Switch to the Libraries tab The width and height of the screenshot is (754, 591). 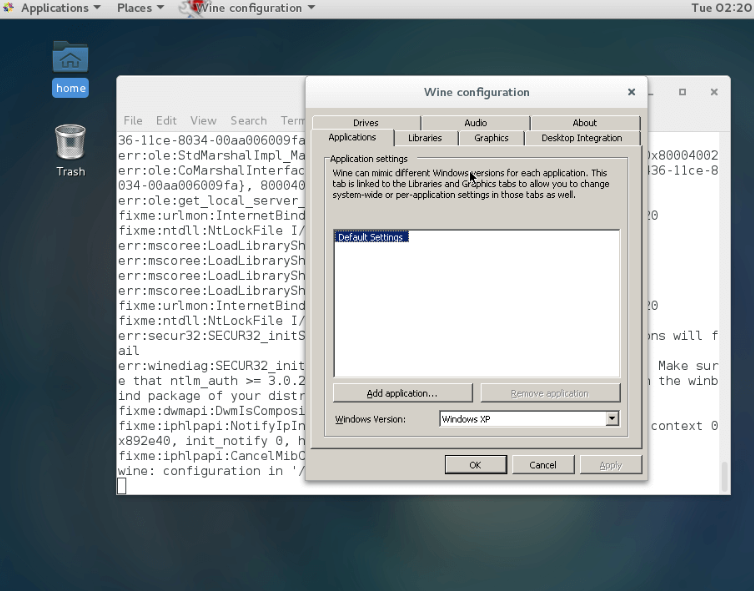coord(425,138)
